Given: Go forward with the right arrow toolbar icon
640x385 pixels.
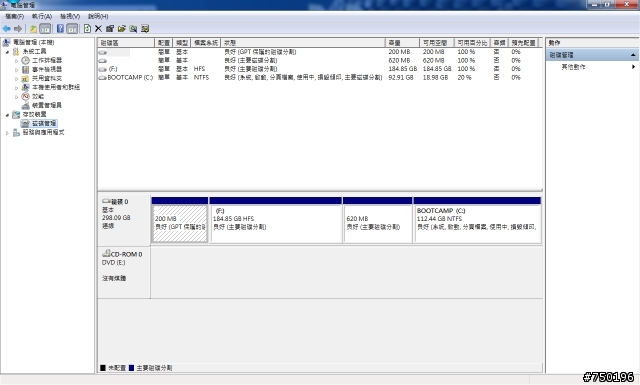Looking at the screenshot, I should coord(18,29).
